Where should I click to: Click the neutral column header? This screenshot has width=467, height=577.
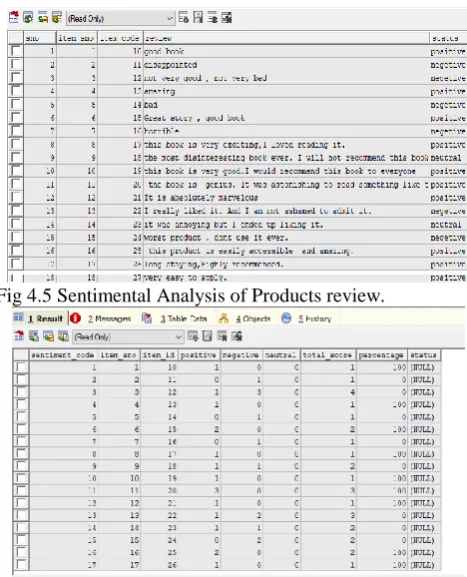pyautogui.click(x=281, y=355)
